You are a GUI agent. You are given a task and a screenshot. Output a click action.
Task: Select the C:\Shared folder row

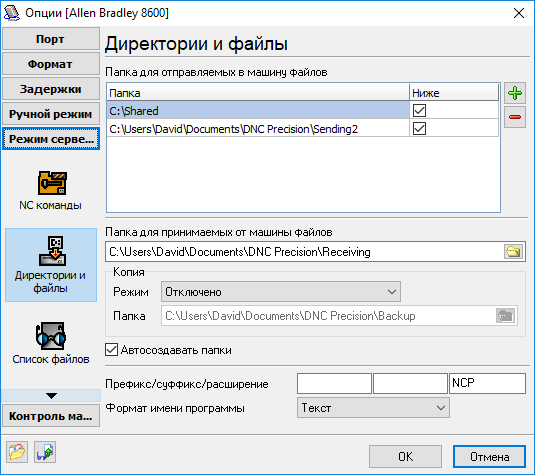[258, 111]
